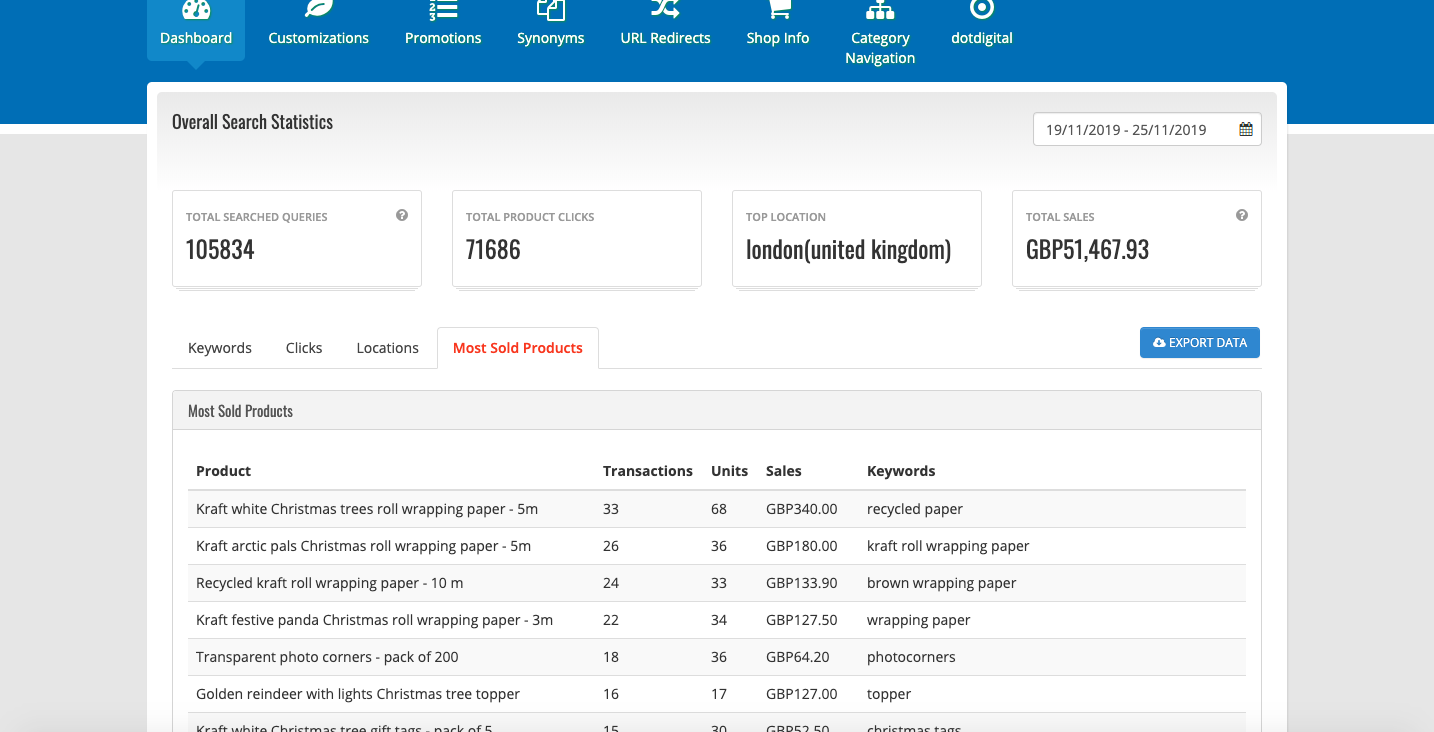1434x732 pixels.
Task: Open the Category Navigation menu label
Action: pyautogui.click(x=880, y=48)
